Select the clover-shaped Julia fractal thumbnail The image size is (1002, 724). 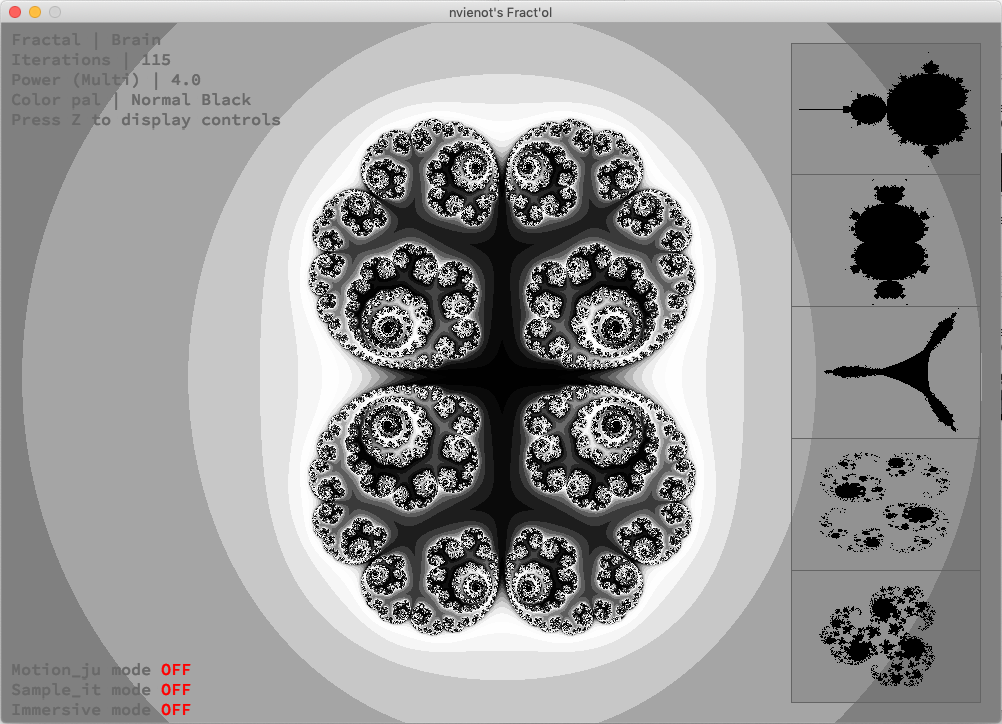pos(886,636)
